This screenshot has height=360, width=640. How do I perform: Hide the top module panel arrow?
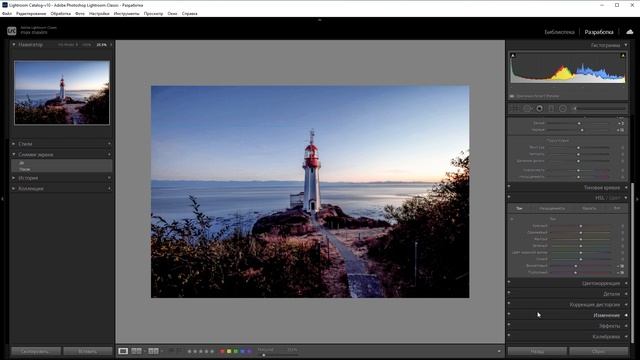pos(320,20)
